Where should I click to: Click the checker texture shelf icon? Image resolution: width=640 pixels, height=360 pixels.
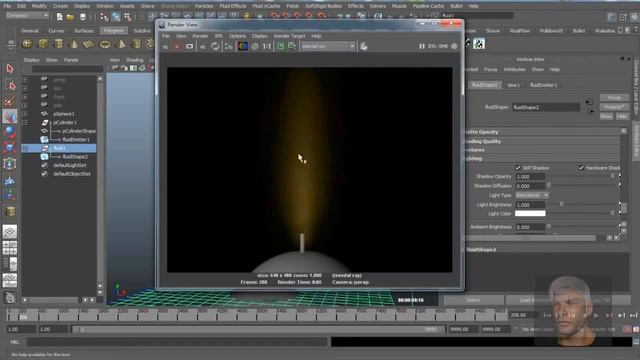479,44
